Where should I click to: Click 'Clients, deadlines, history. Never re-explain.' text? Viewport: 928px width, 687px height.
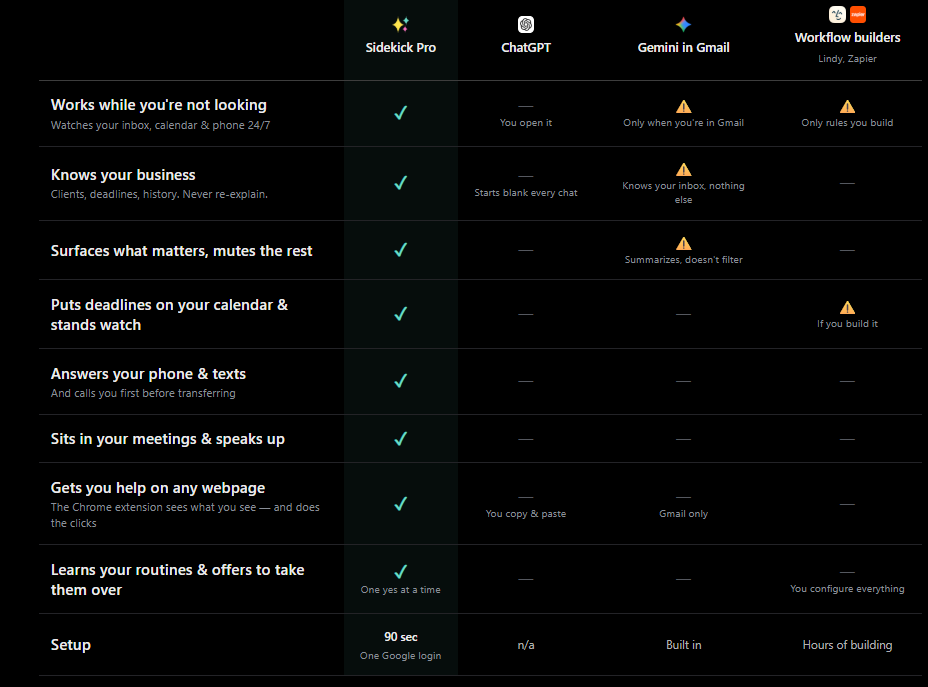pyautogui.click(x=159, y=194)
